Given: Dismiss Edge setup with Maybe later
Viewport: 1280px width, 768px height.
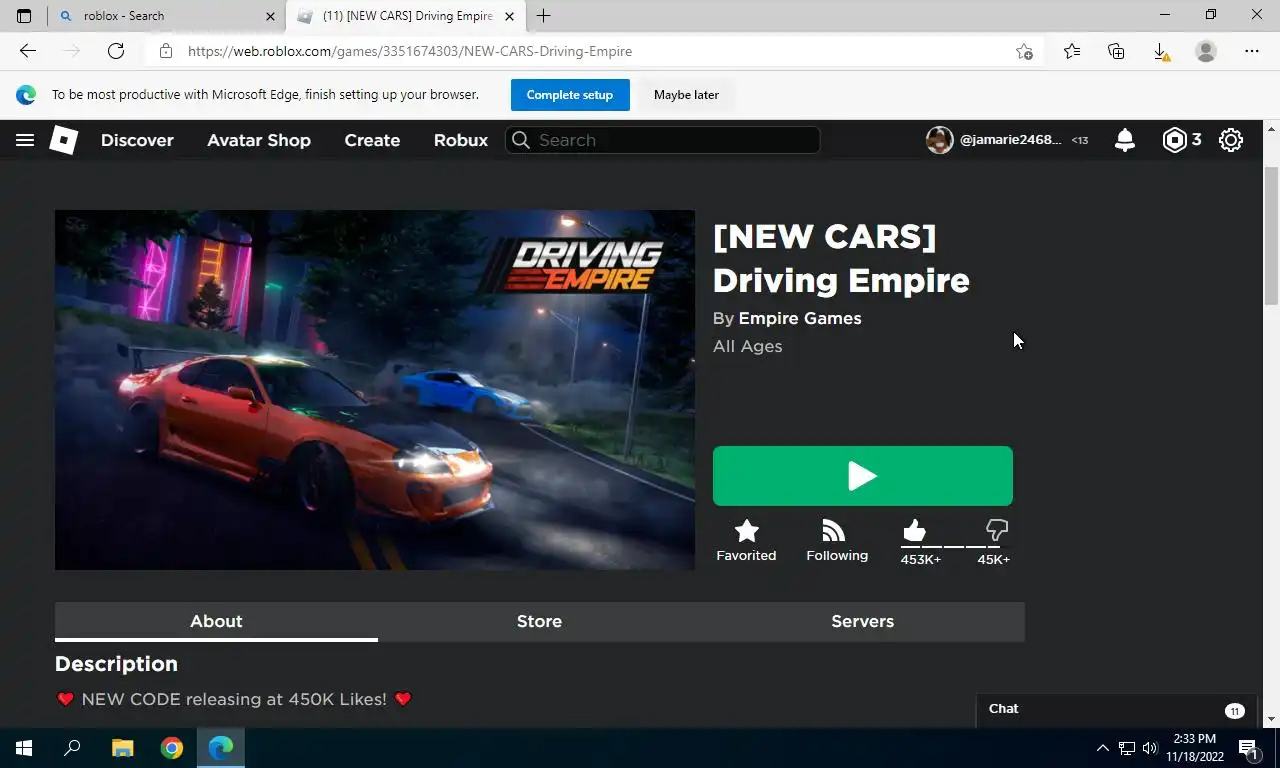Looking at the screenshot, I should (686, 95).
